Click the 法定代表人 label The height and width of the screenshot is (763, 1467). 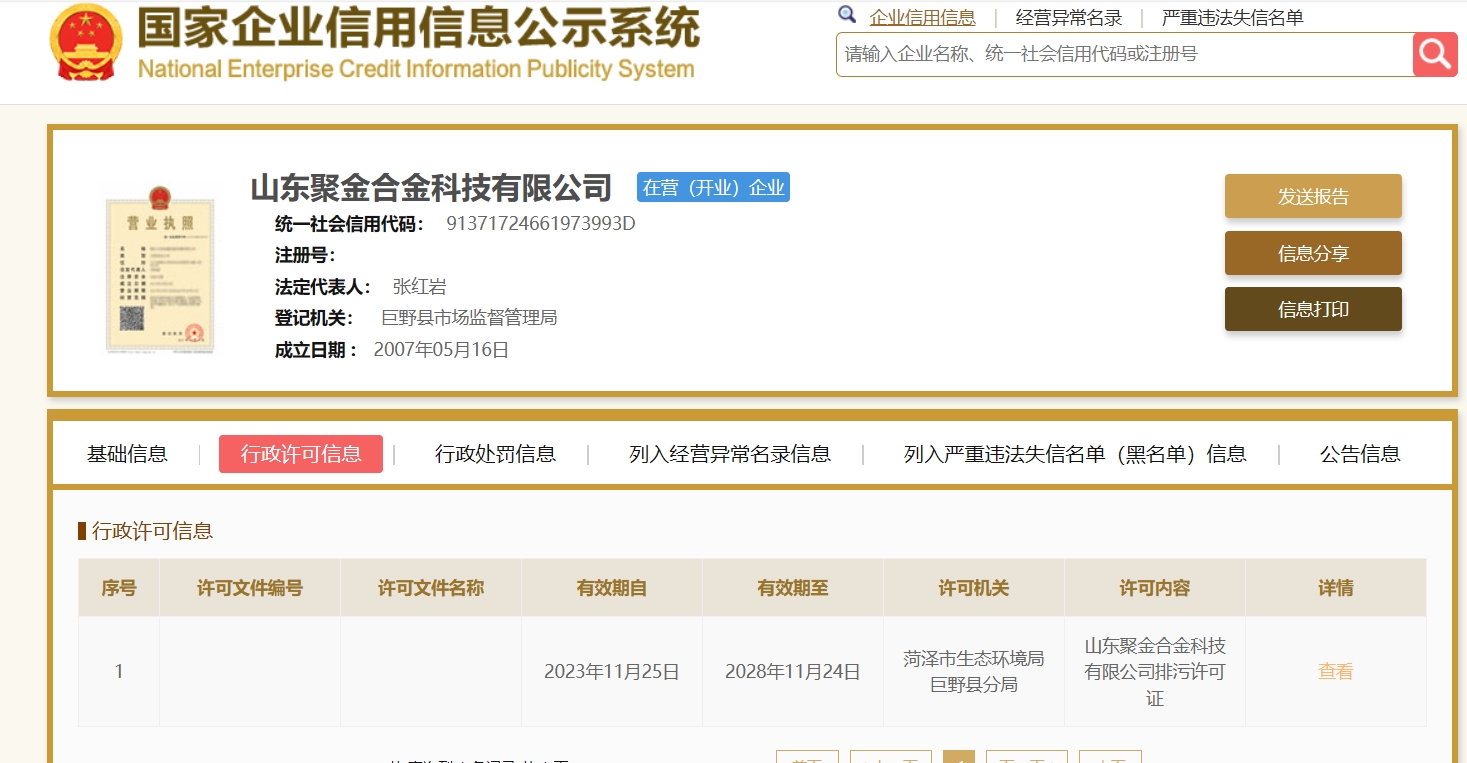coord(323,287)
